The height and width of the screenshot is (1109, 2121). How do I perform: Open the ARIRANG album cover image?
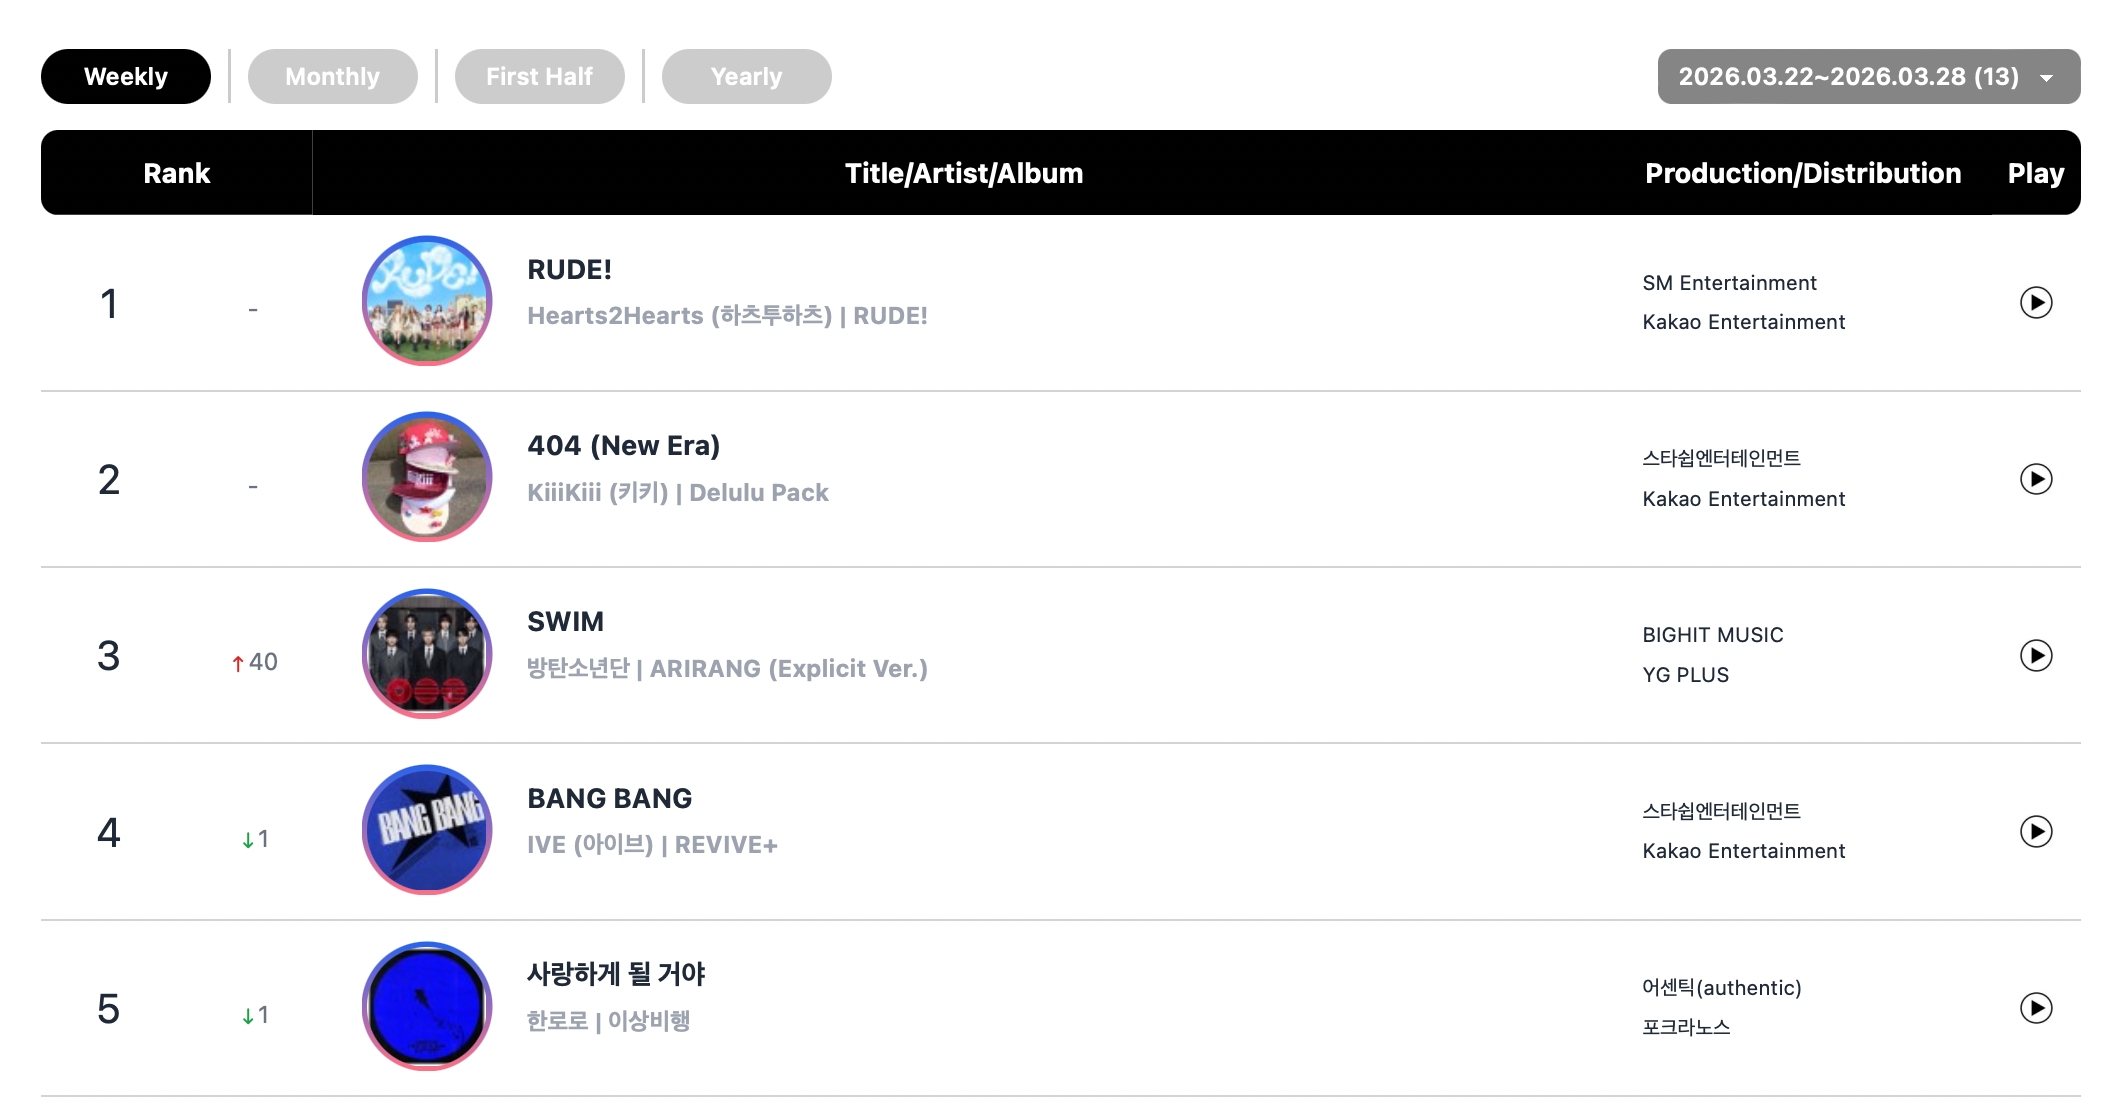[427, 654]
